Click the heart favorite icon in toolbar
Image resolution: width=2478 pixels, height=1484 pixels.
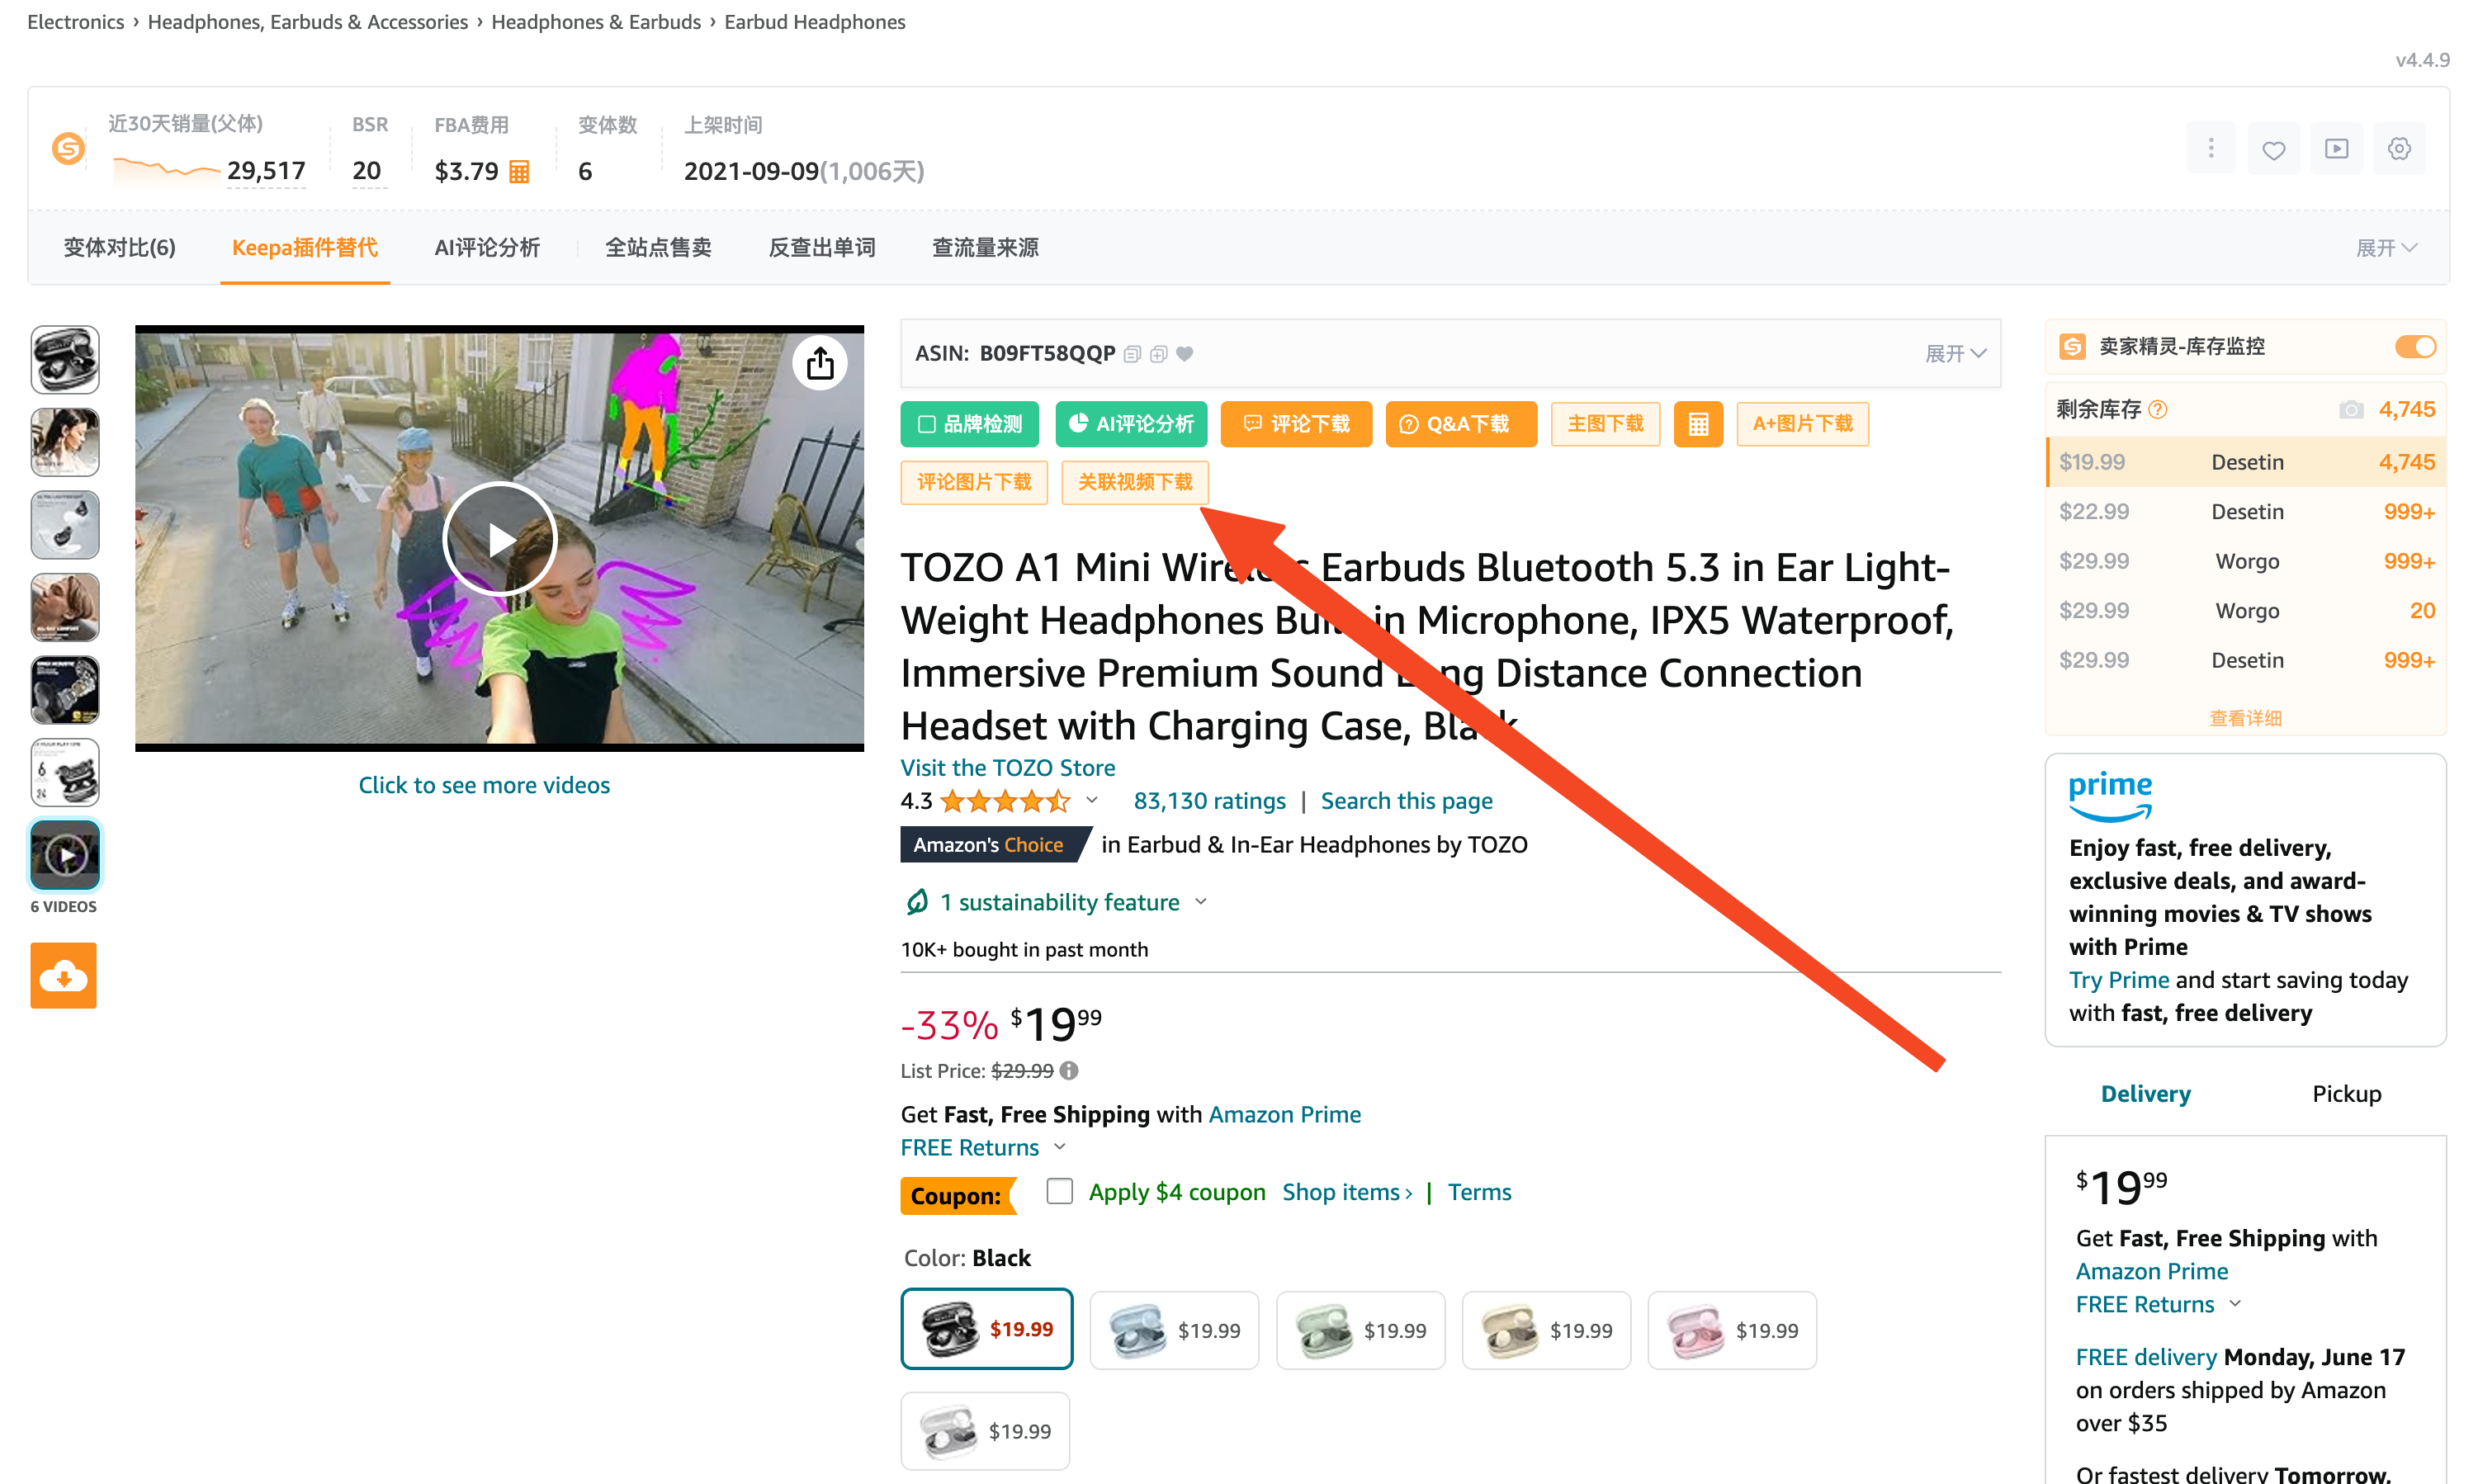click(2273, 149)
